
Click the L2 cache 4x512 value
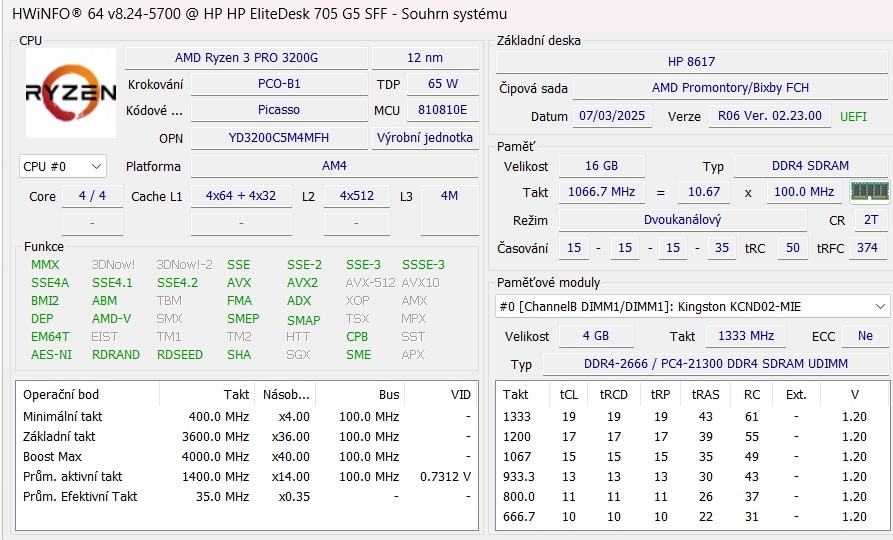pos(357,196)
